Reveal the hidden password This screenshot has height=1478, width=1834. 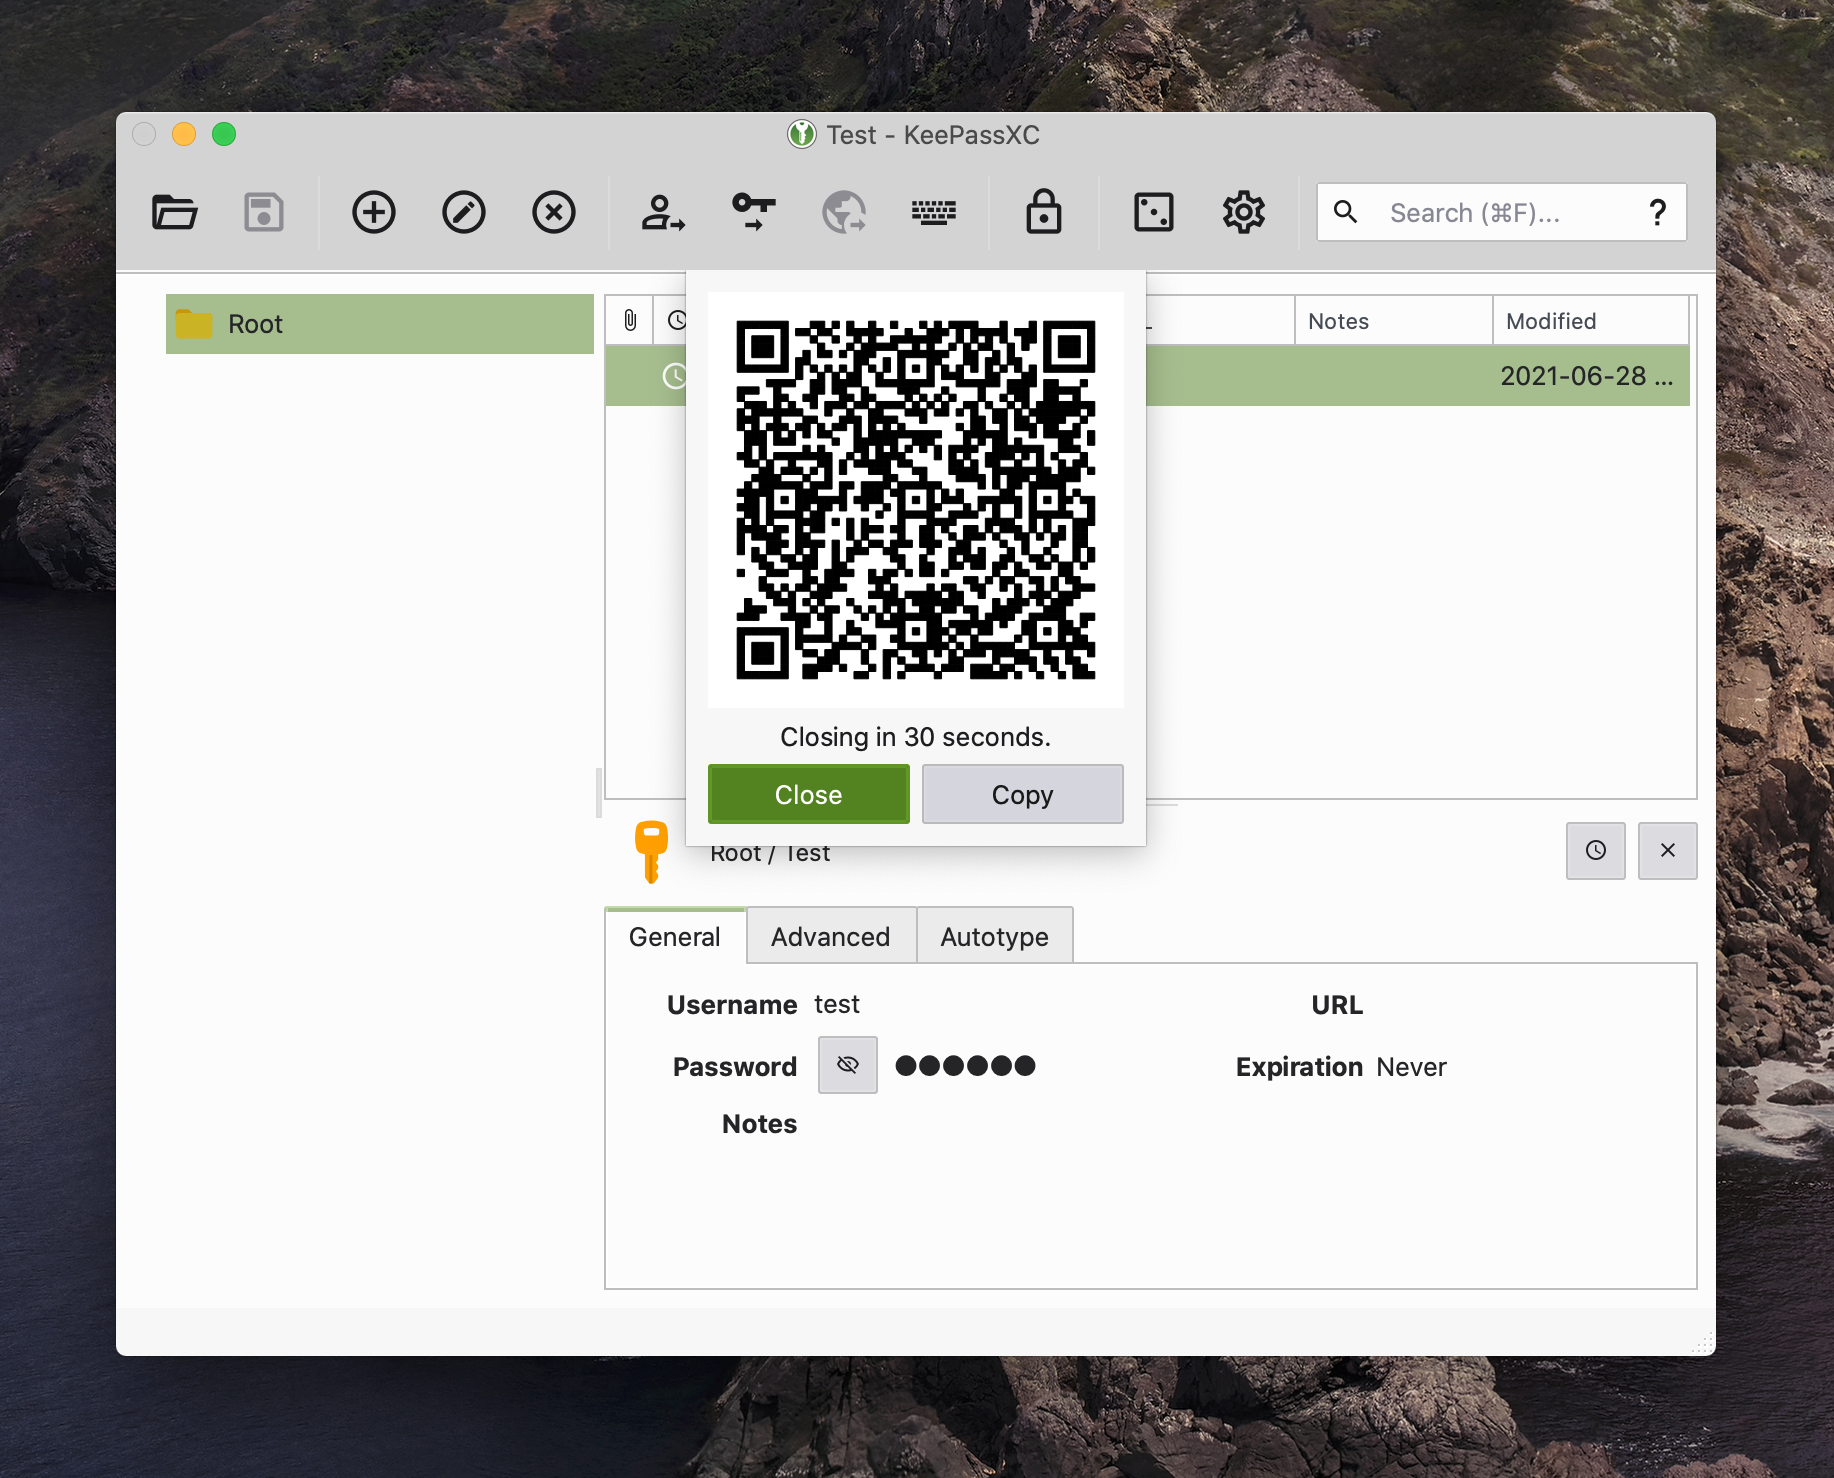pos(847,1064)
